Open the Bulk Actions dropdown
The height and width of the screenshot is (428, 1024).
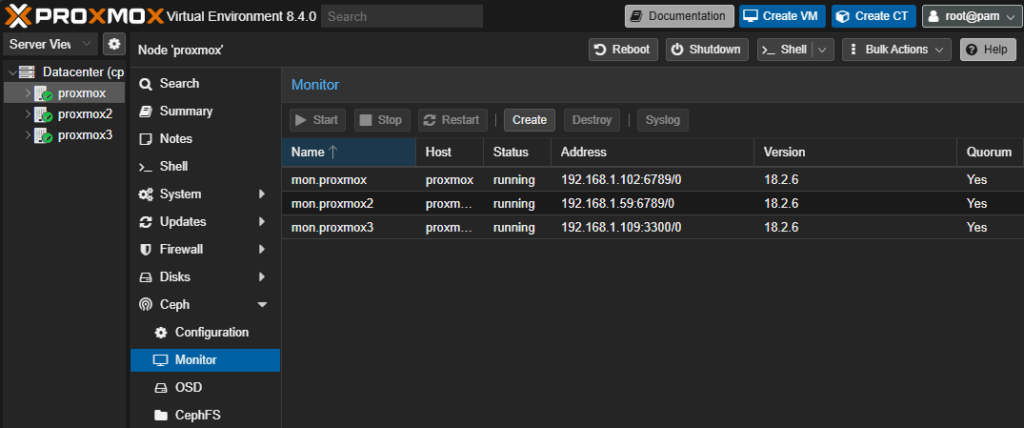(x=896, y=50)
